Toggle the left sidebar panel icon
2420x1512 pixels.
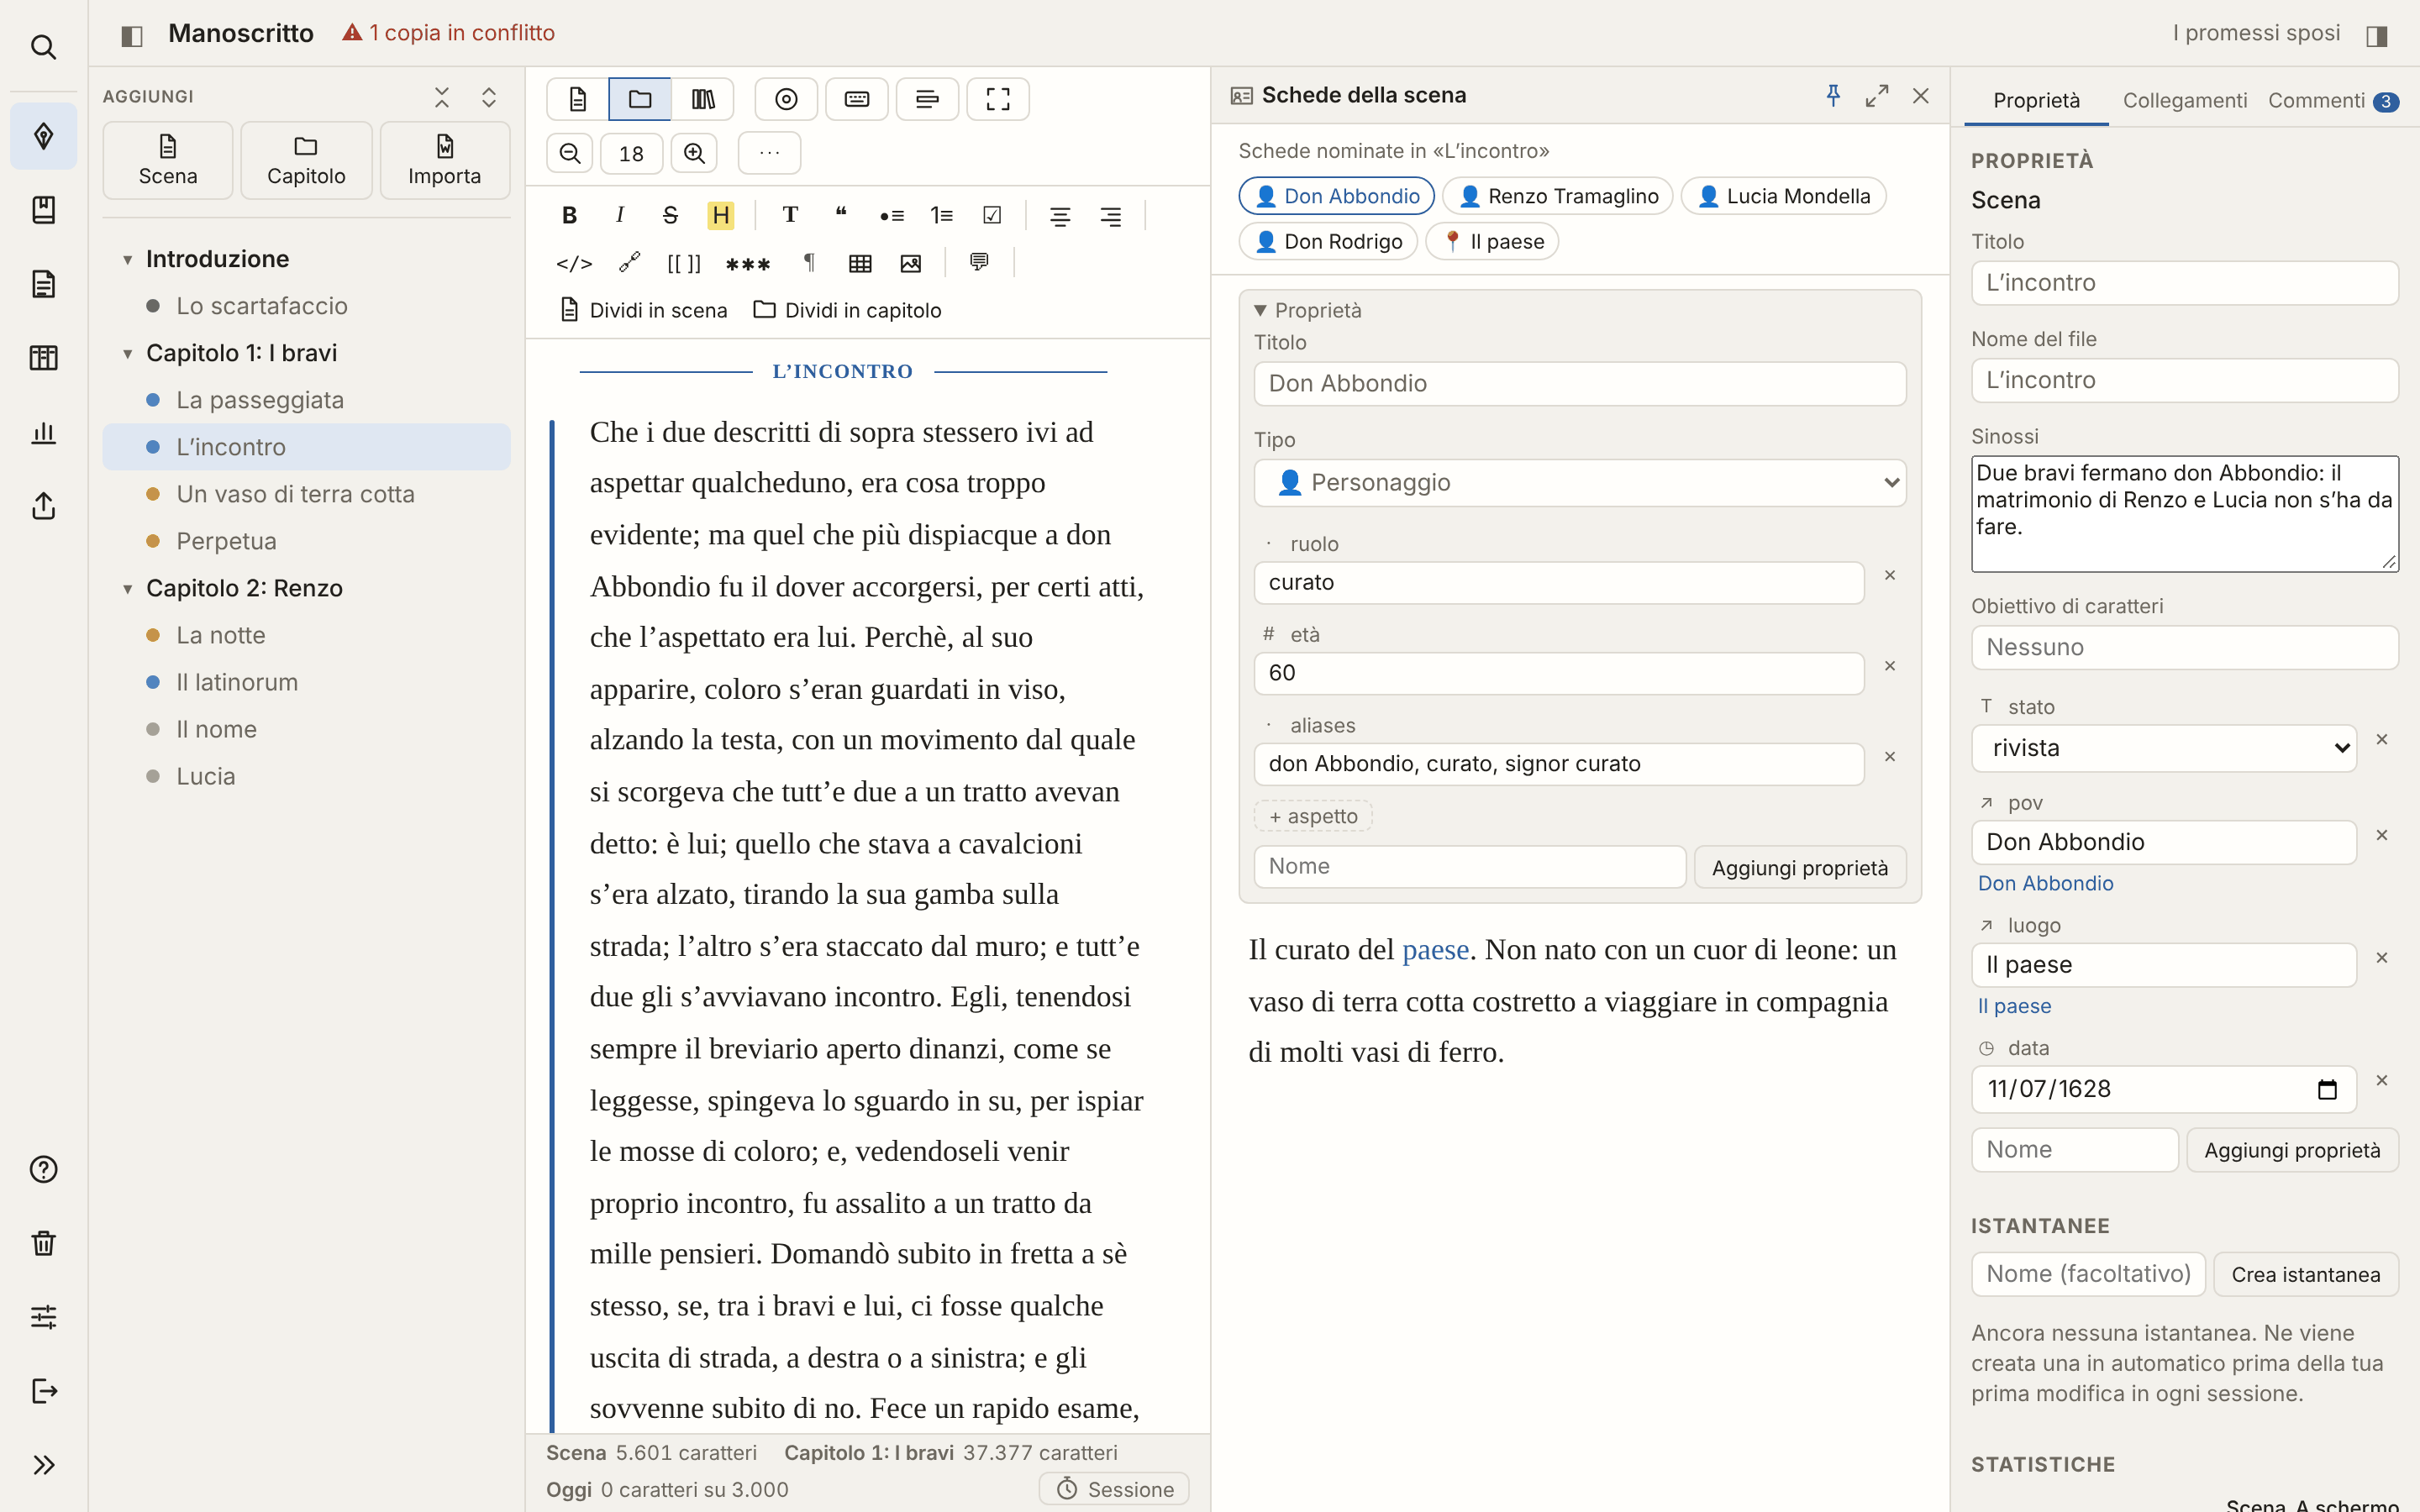(x=132, y=35)
